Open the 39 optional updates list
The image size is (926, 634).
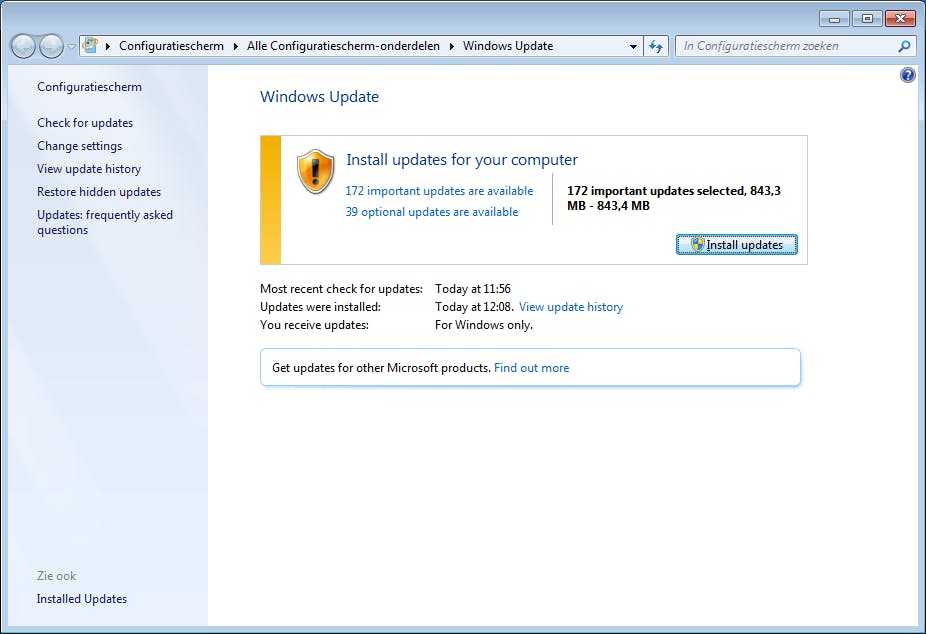(x=432, y=211)
